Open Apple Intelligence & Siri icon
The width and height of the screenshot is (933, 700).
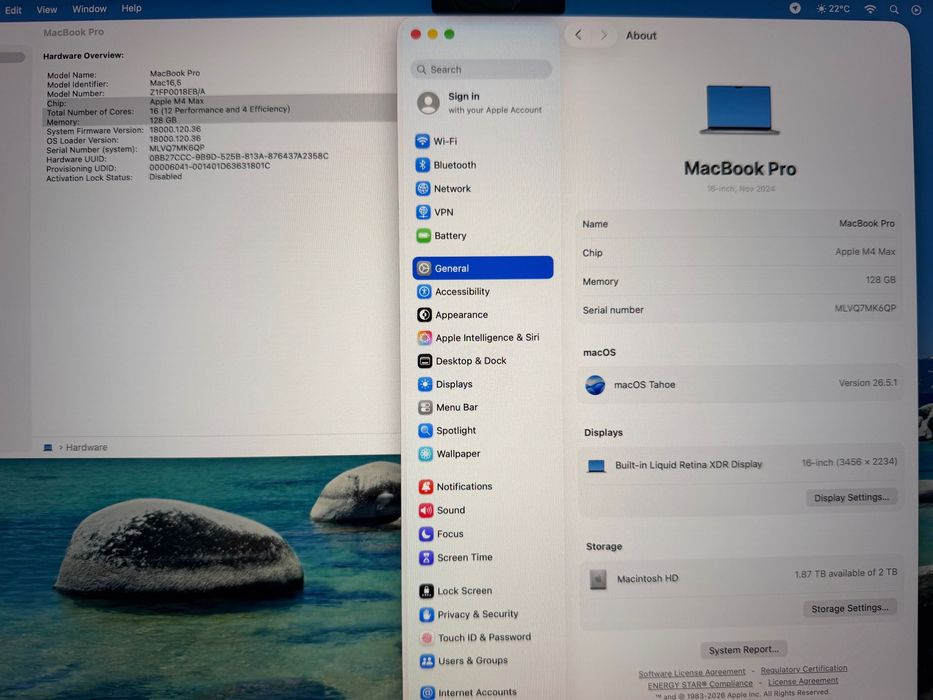(x=424, y=338)
